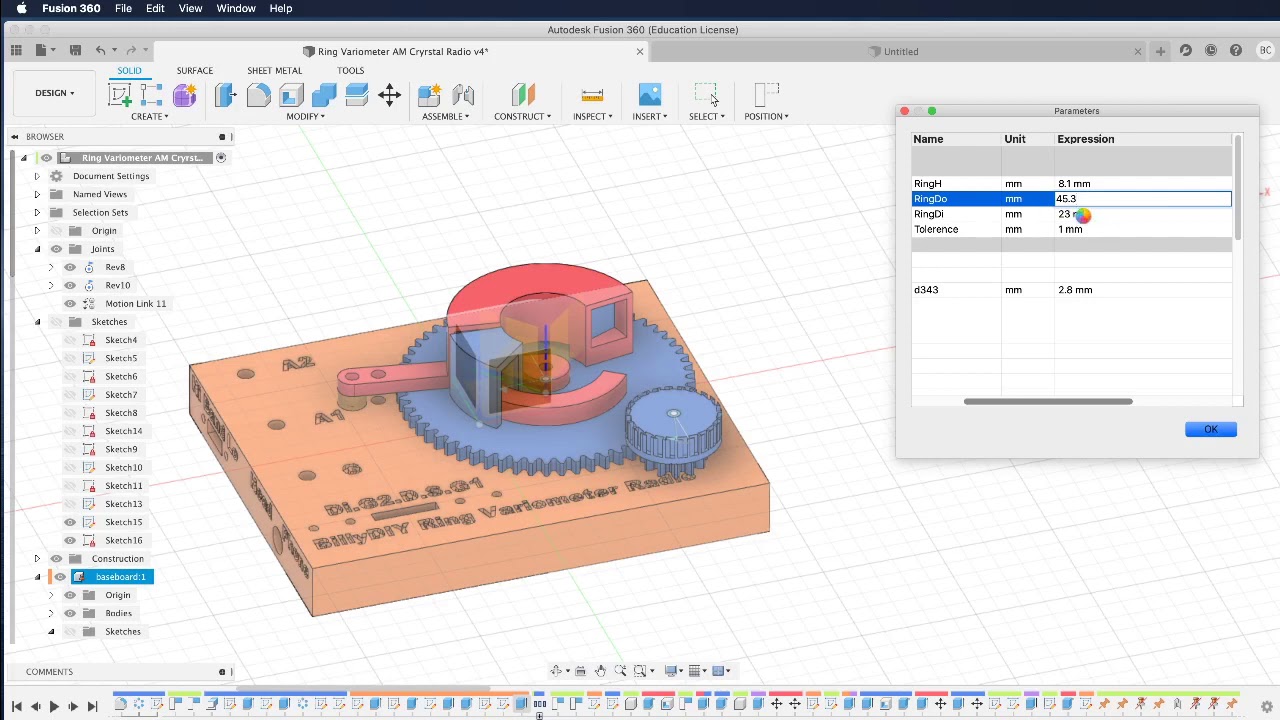Viewport: 1280px width, 720px height.
Task: Expand Document Settings in browser
Action: (37, 176)
